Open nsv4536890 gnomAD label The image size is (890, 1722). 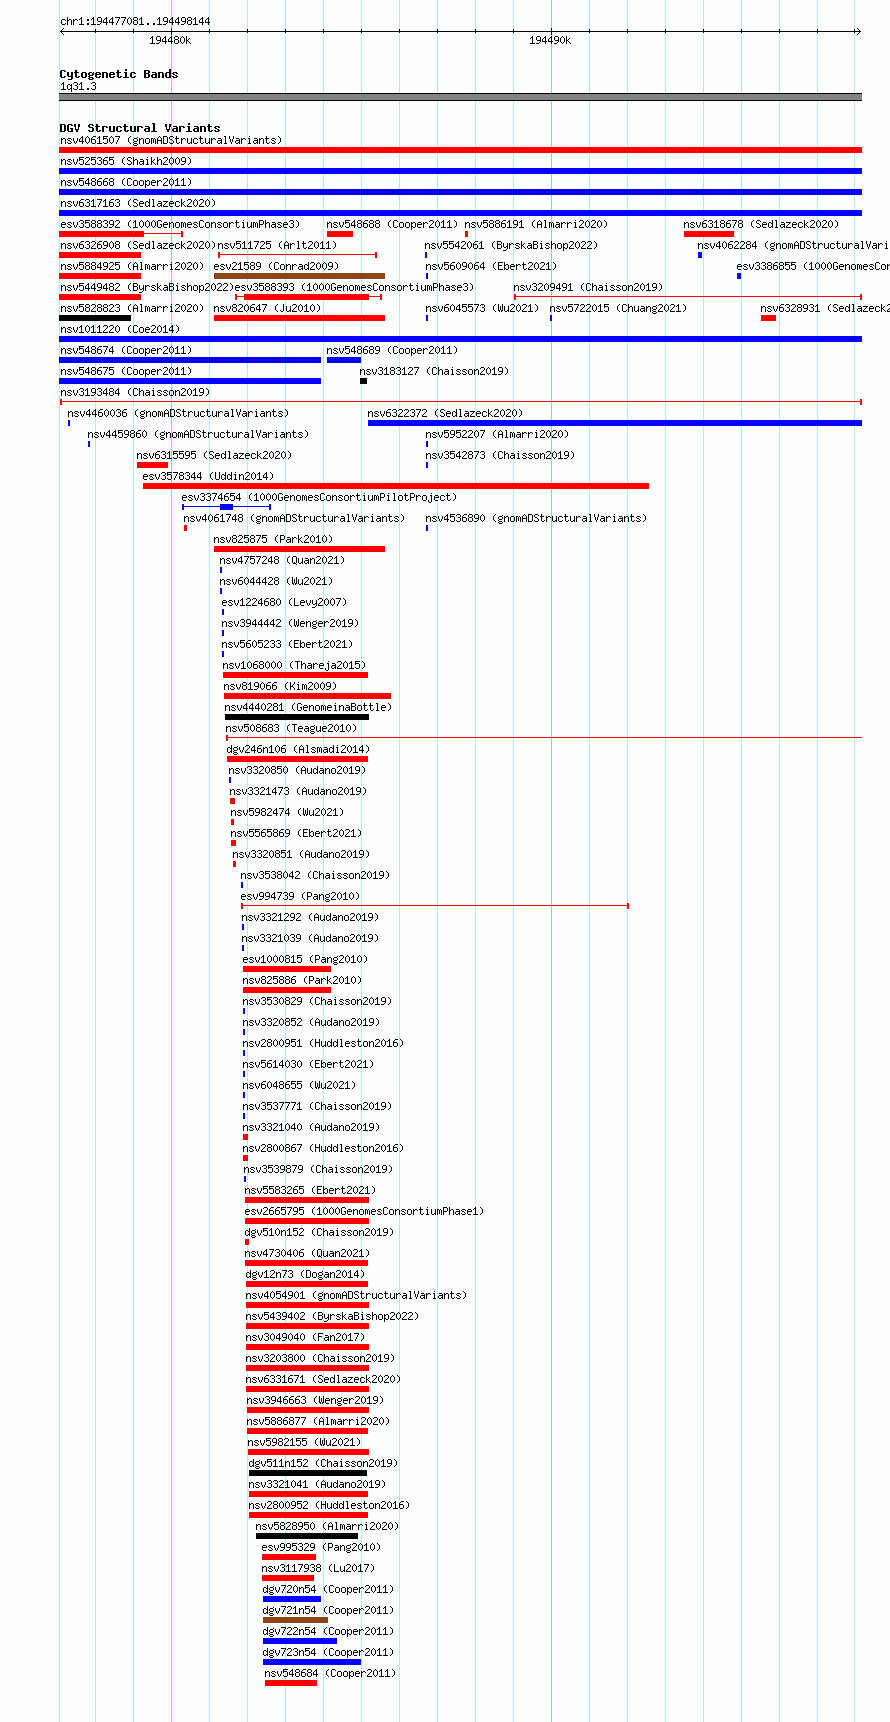[536, 518]
